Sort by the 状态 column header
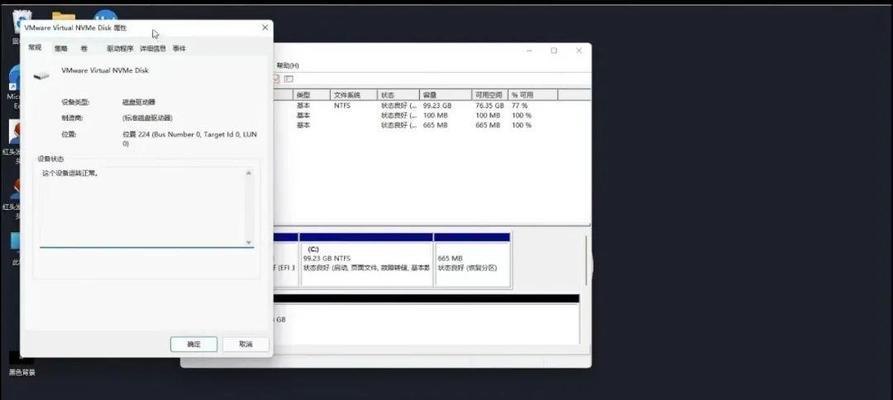 399,95
